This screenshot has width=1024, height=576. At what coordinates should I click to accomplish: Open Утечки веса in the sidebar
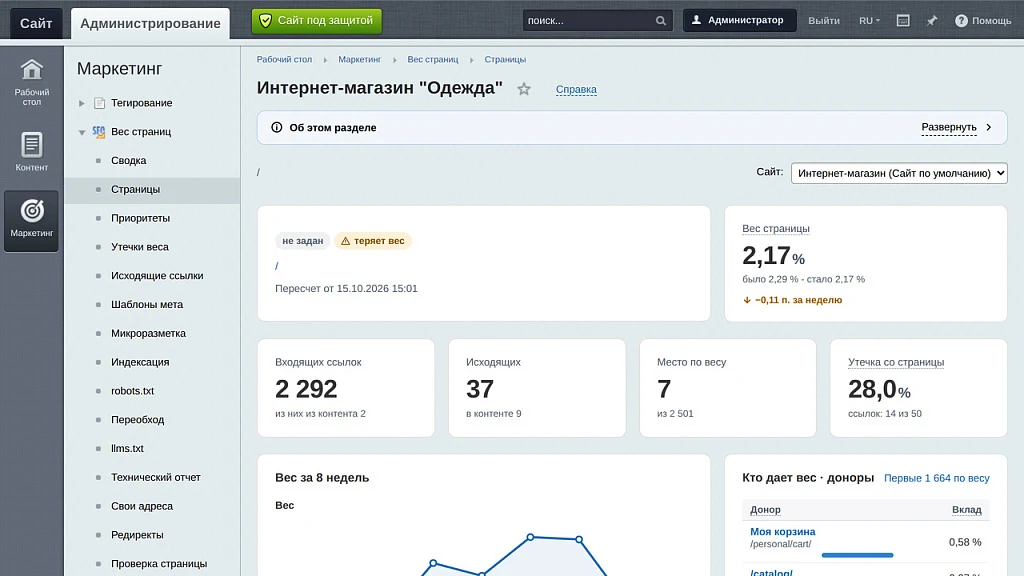coord(140,247)
